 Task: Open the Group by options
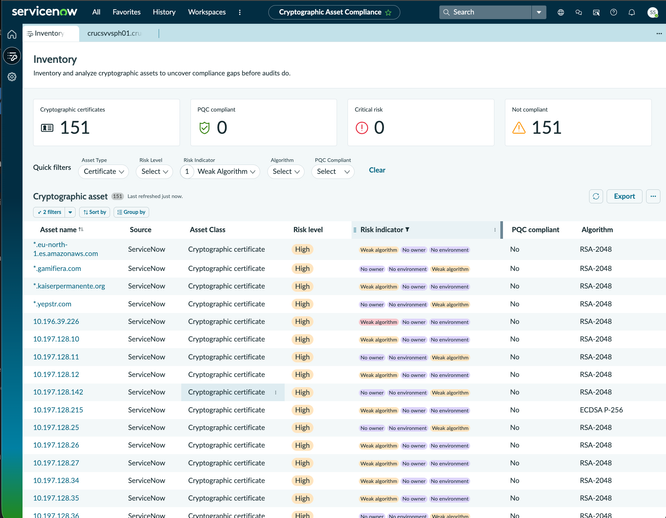click(x=131, y=212)
